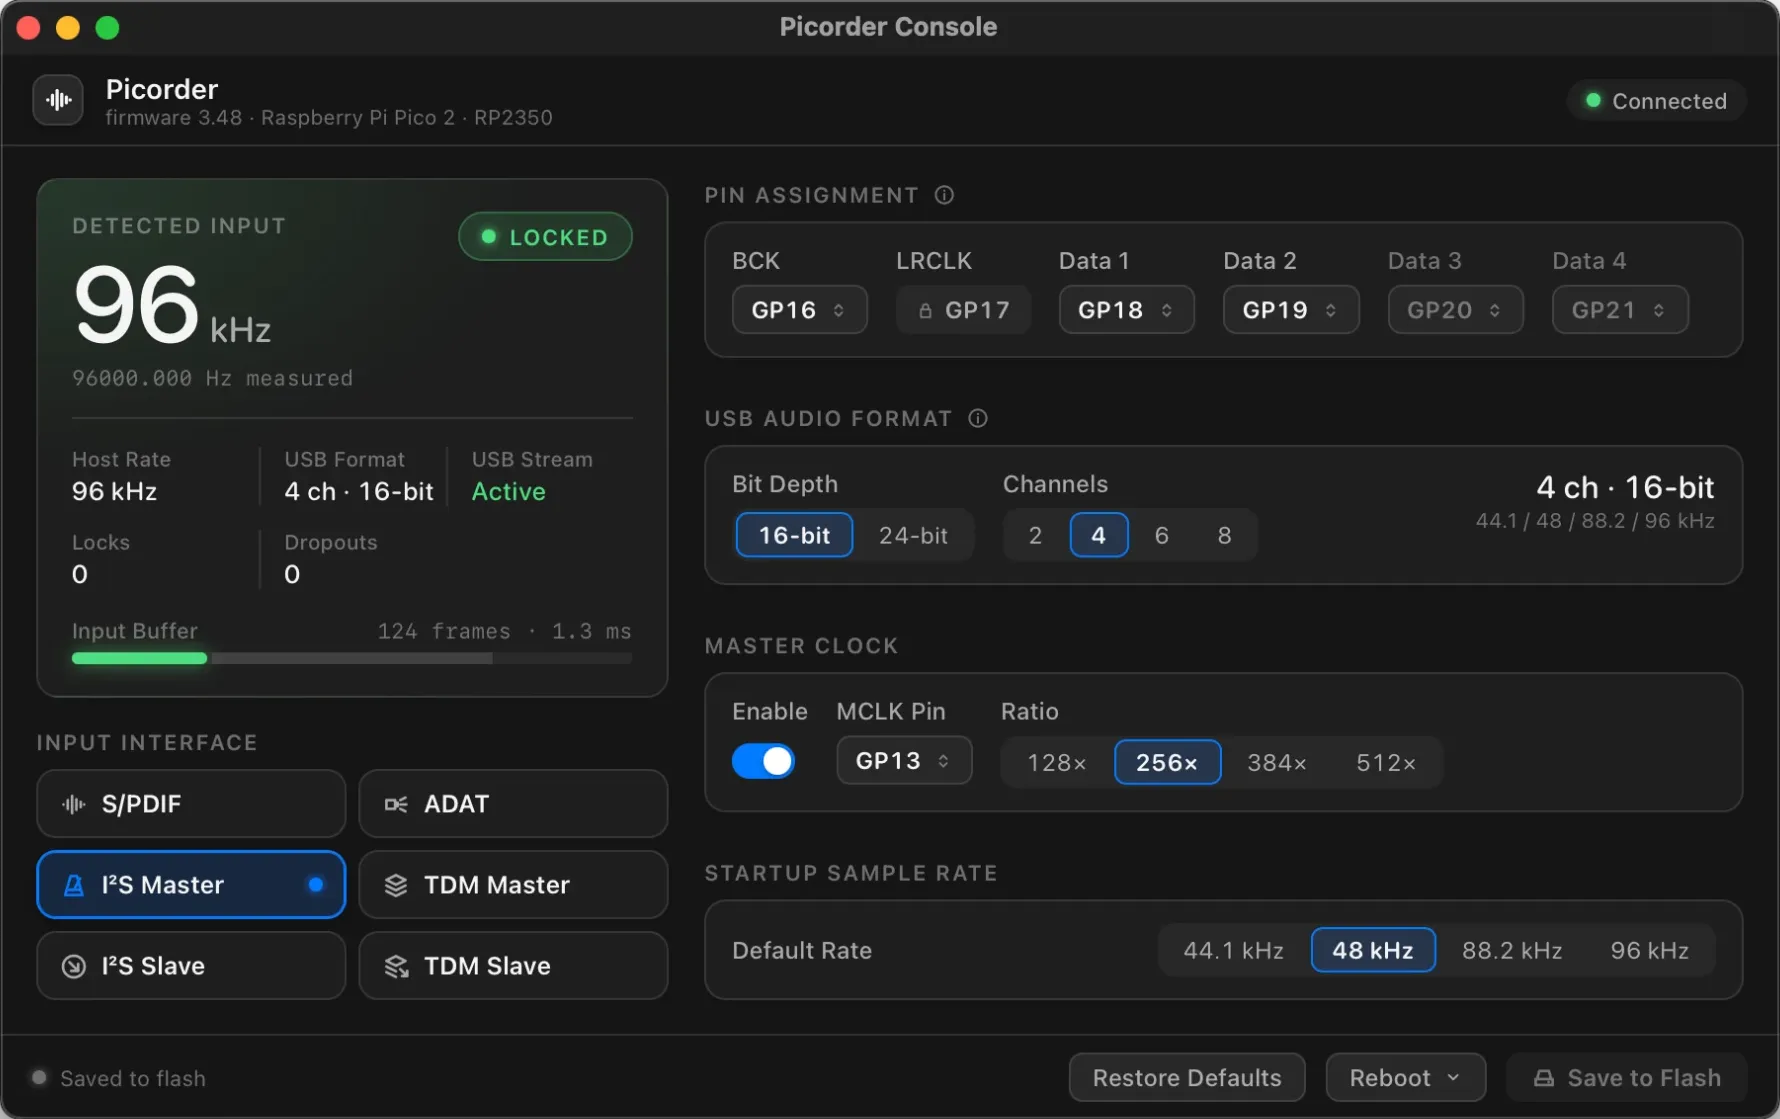1780x1119 pixels.
Task: Open the Data 1 GP18 dropdown
Action: coord(1126,310)
